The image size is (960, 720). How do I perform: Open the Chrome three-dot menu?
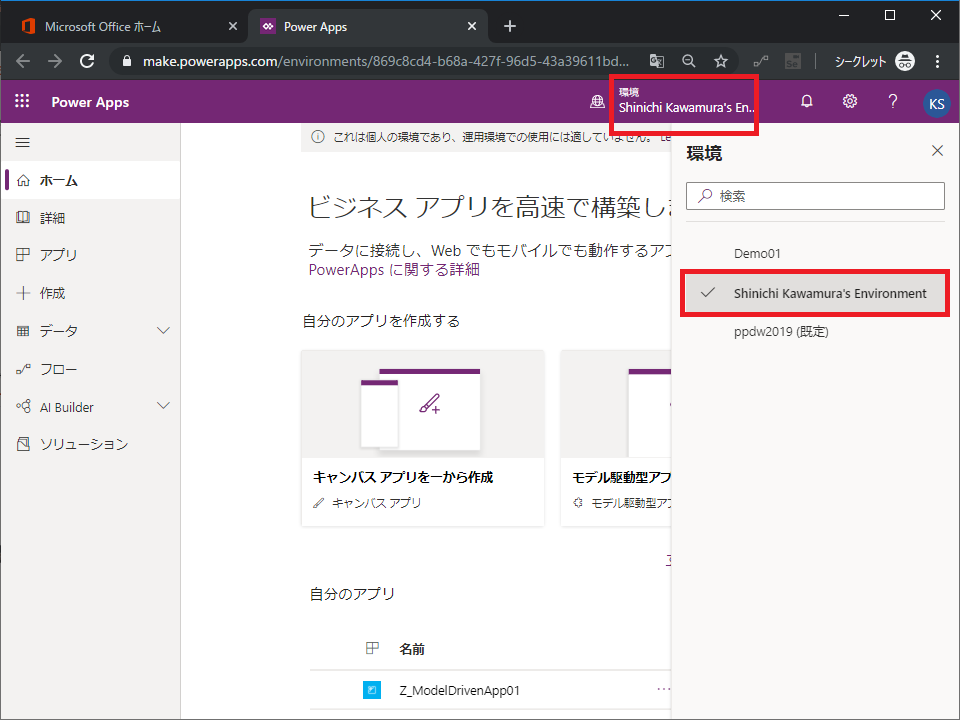click(937, 61)
